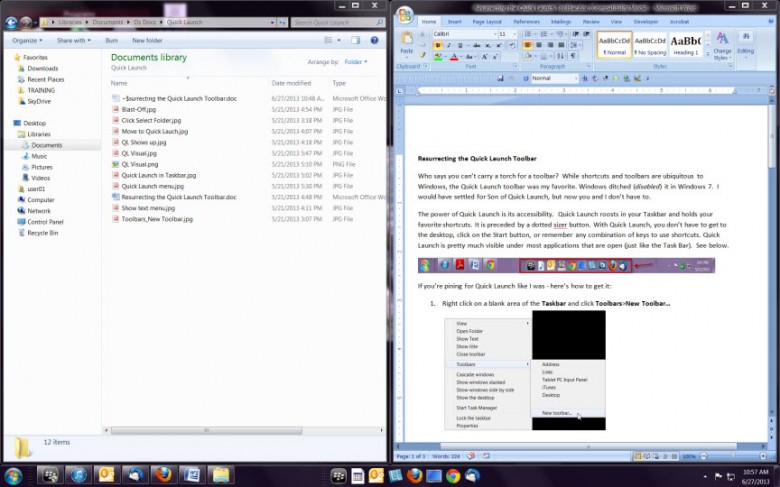Toggle Bold formatting in Word
Viewport: 780px width, 487px height.
[x=438, y=45]
